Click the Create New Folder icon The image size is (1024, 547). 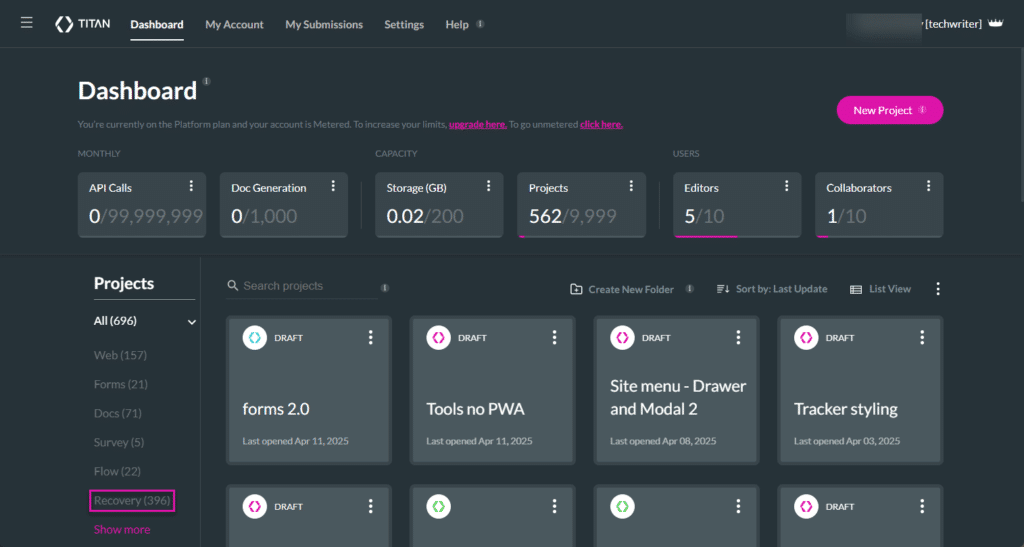point(576,289)
